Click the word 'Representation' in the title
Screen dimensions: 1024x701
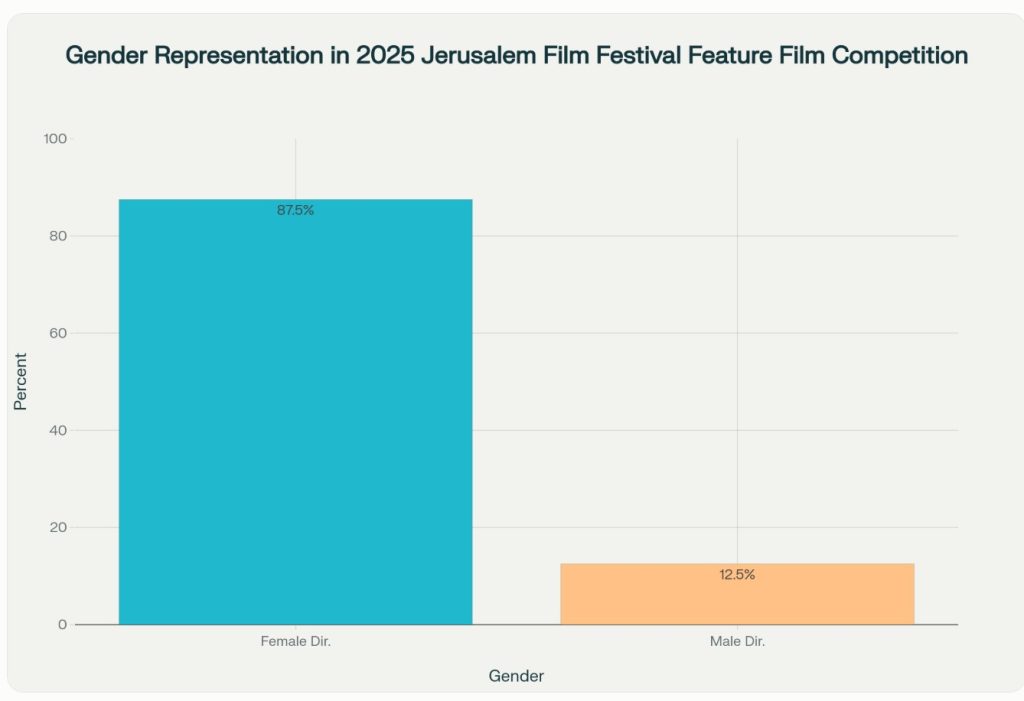[x=236, y=56]
